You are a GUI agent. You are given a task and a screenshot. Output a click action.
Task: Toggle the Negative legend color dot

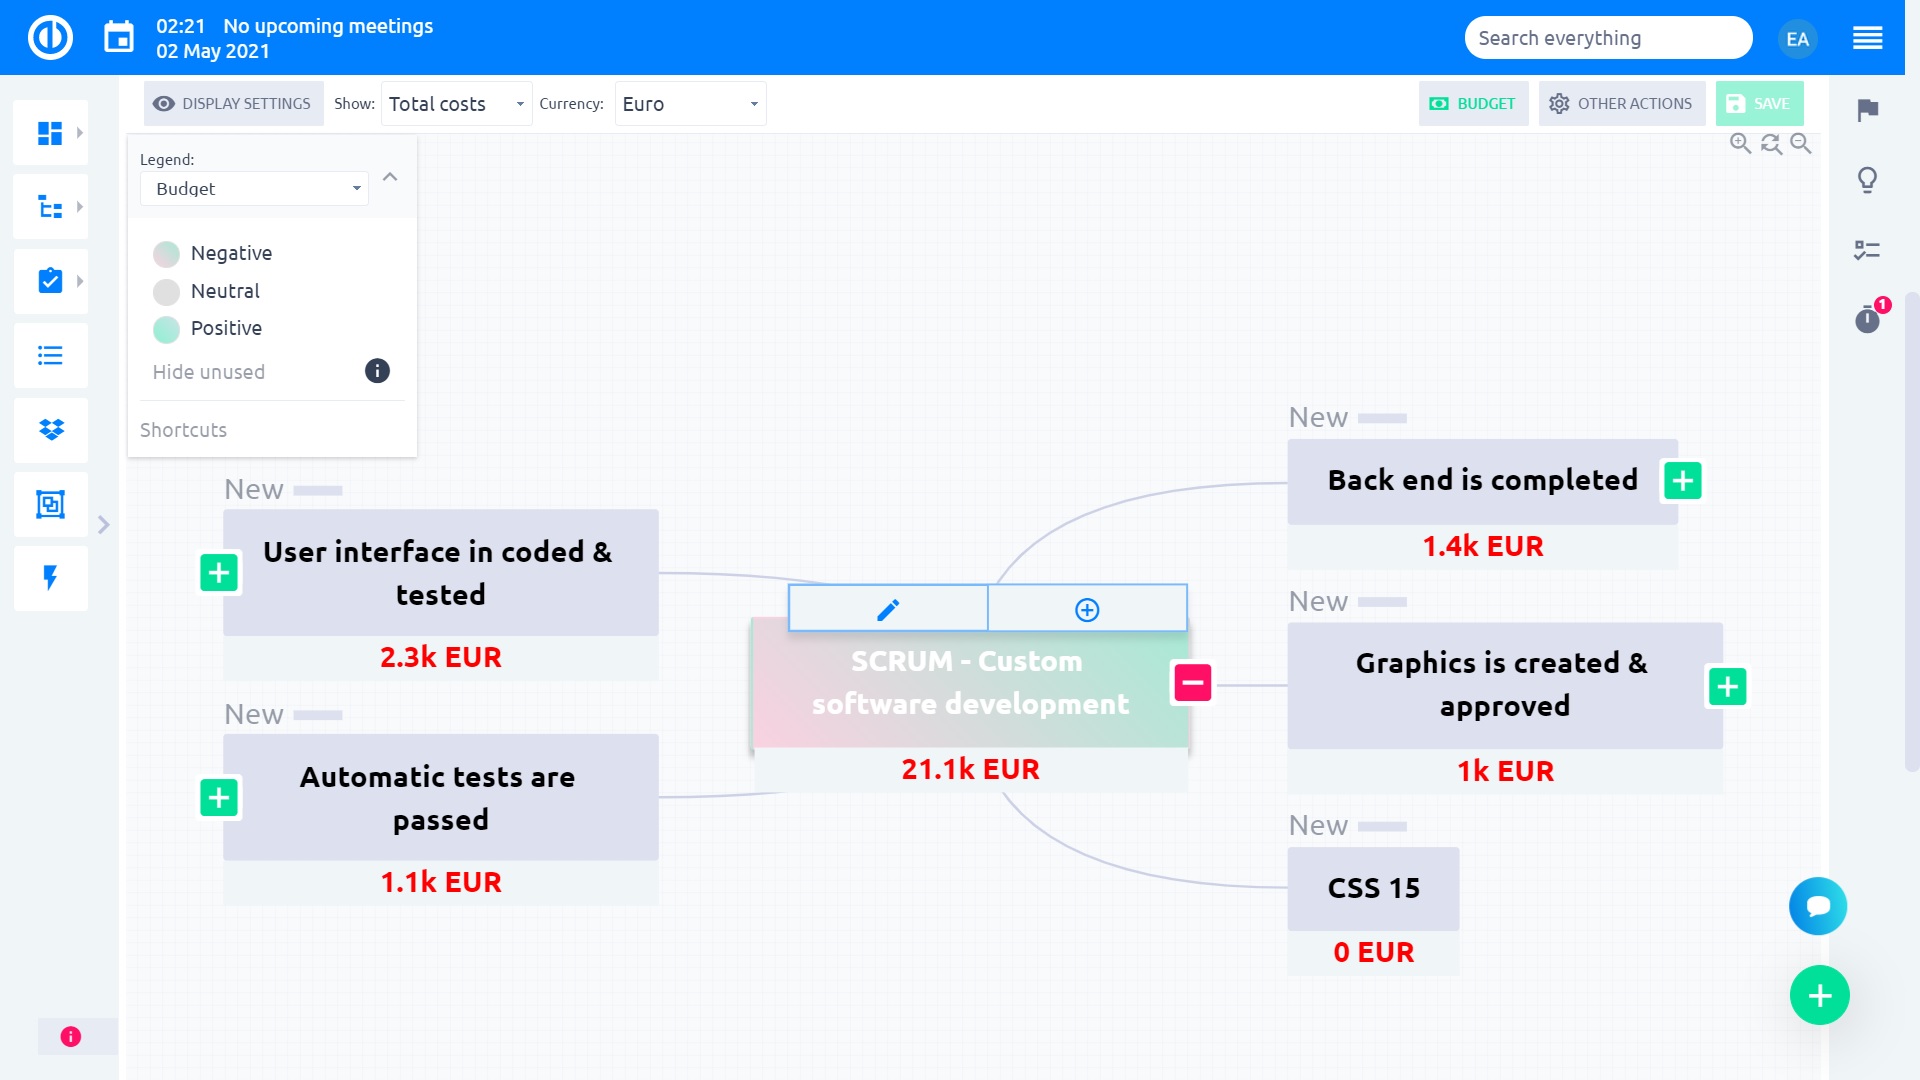click(166, 253)
